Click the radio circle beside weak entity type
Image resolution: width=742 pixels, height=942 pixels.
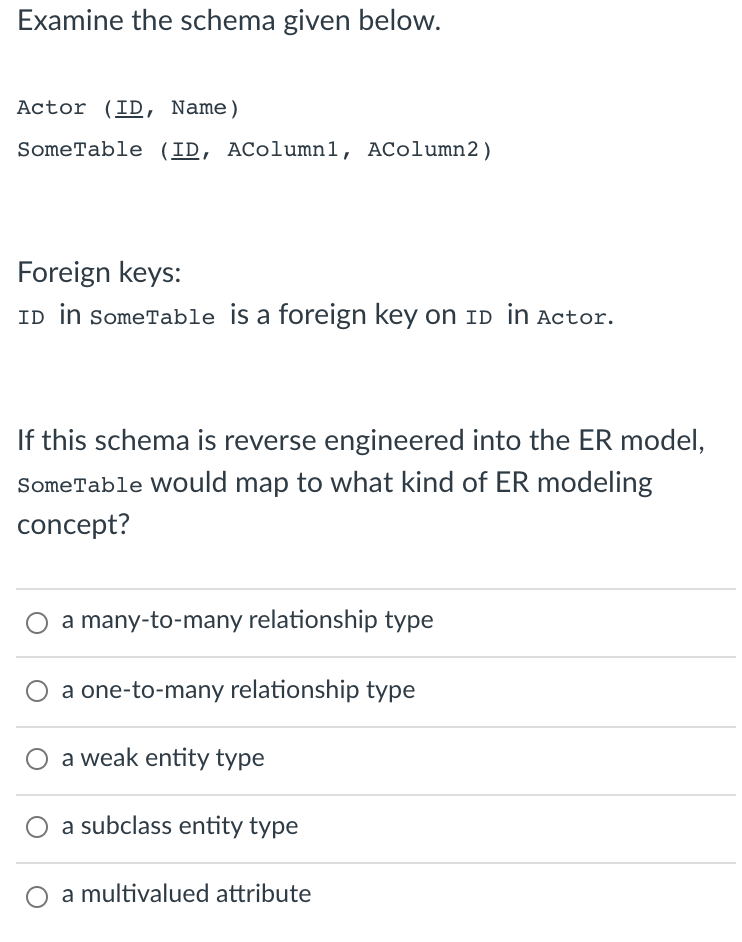[37, 759]
